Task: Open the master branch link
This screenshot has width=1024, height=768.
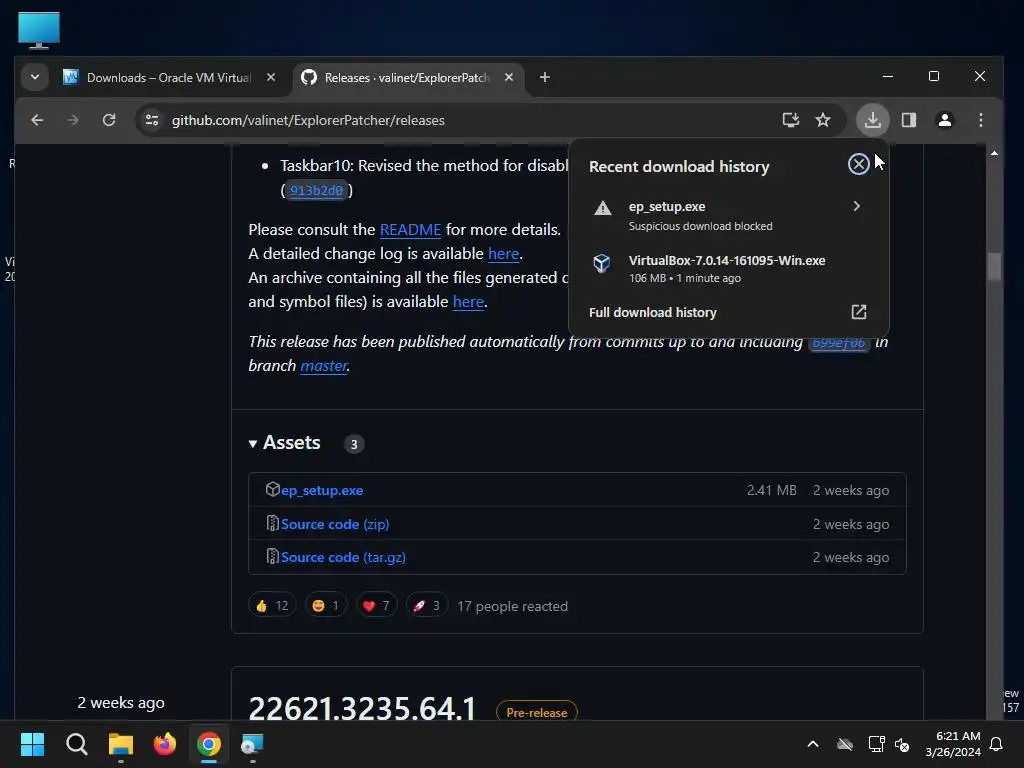Action: click(323, 366)
